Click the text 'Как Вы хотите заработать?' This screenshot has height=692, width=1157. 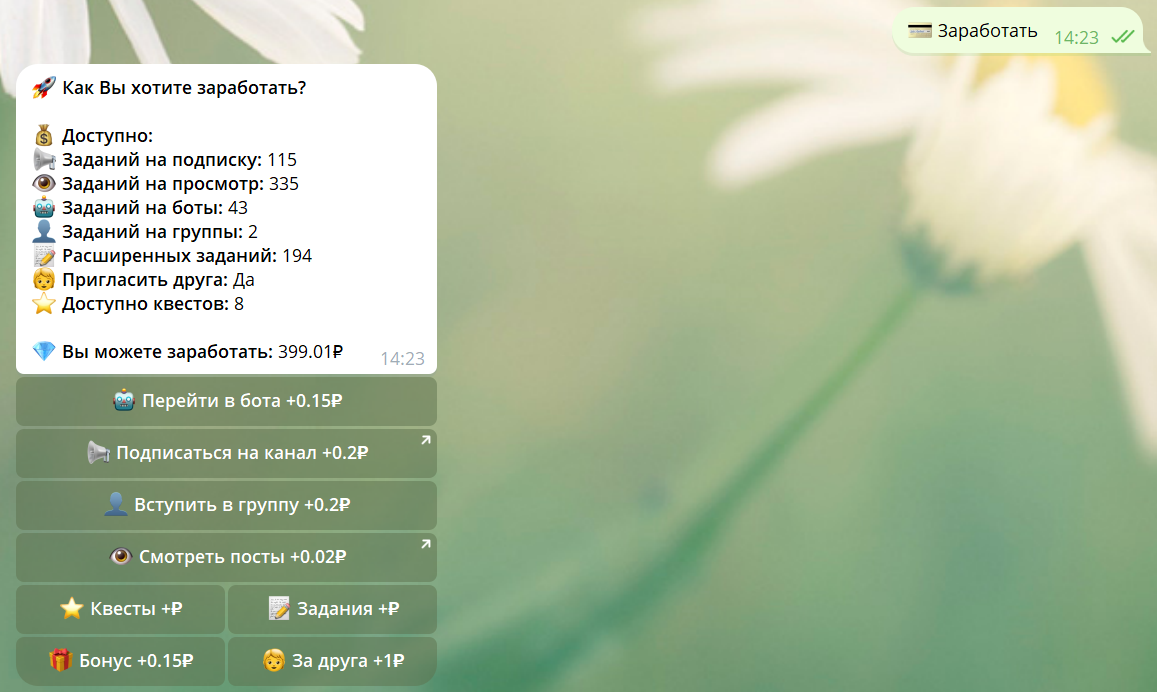184,88
